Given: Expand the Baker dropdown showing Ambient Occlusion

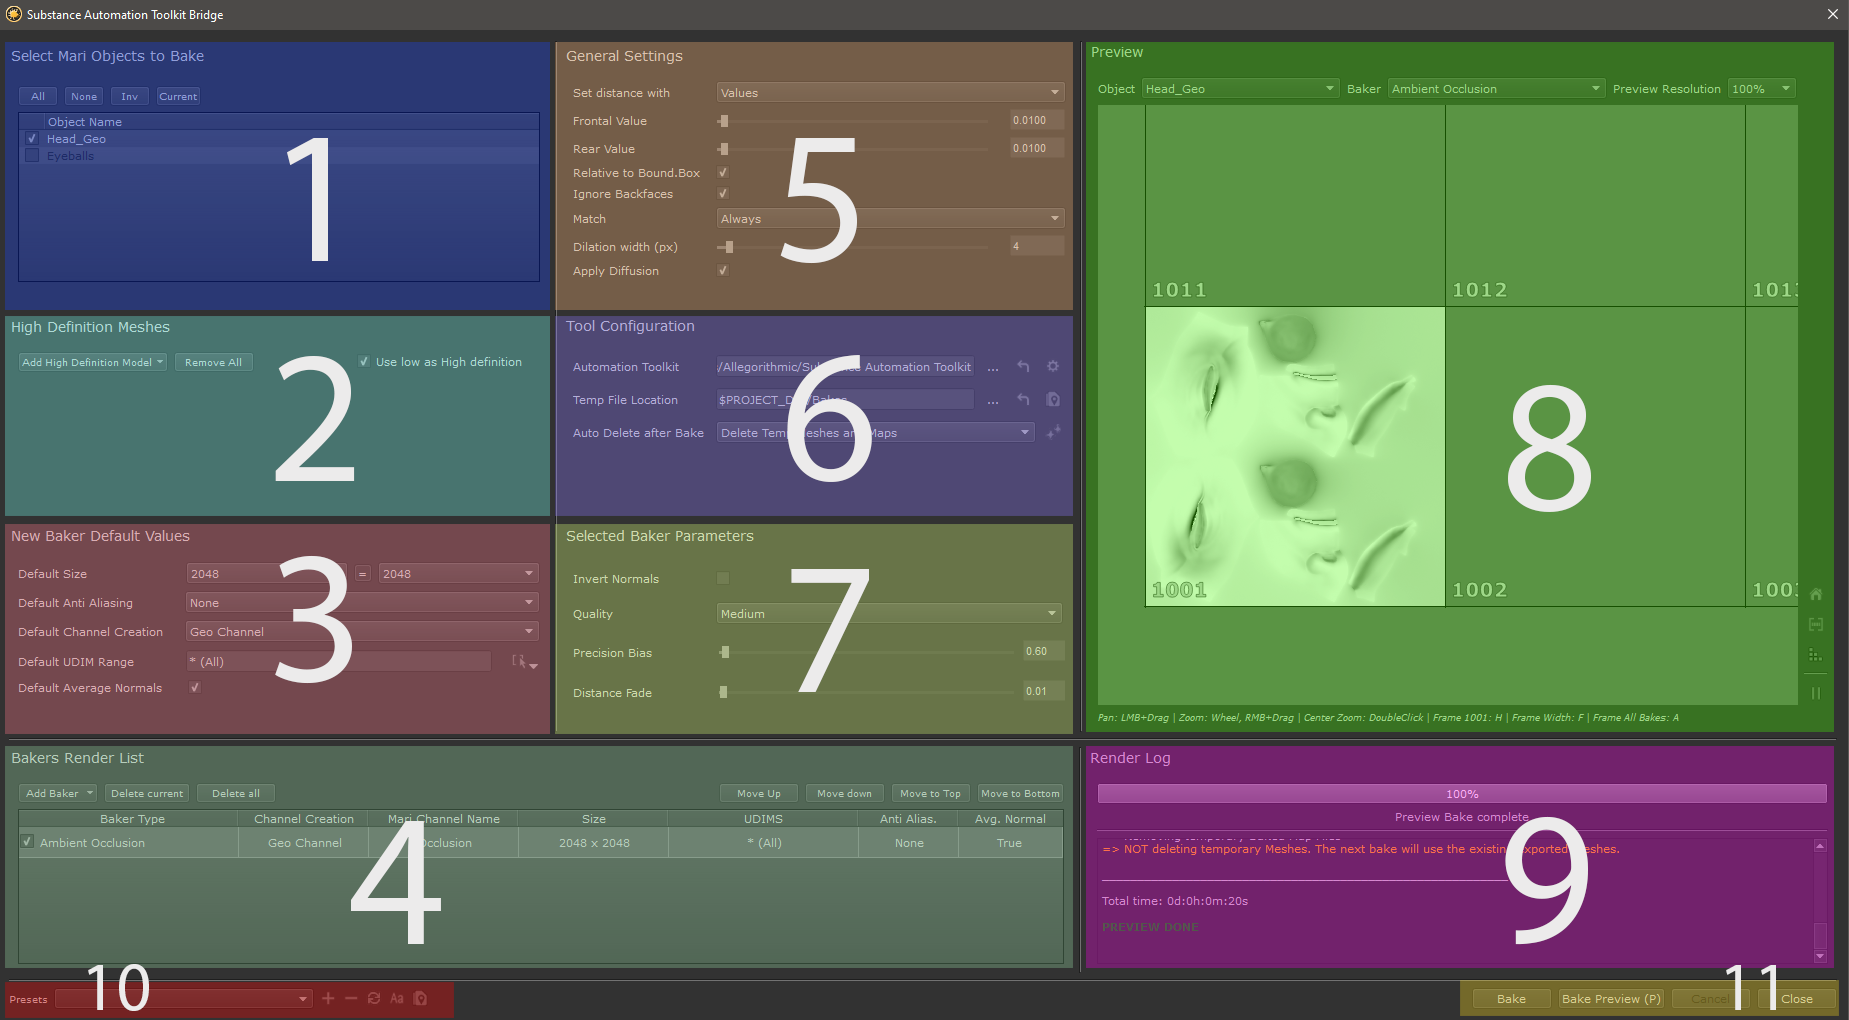Looking at the screenshot, I should tap(1495, 89).
